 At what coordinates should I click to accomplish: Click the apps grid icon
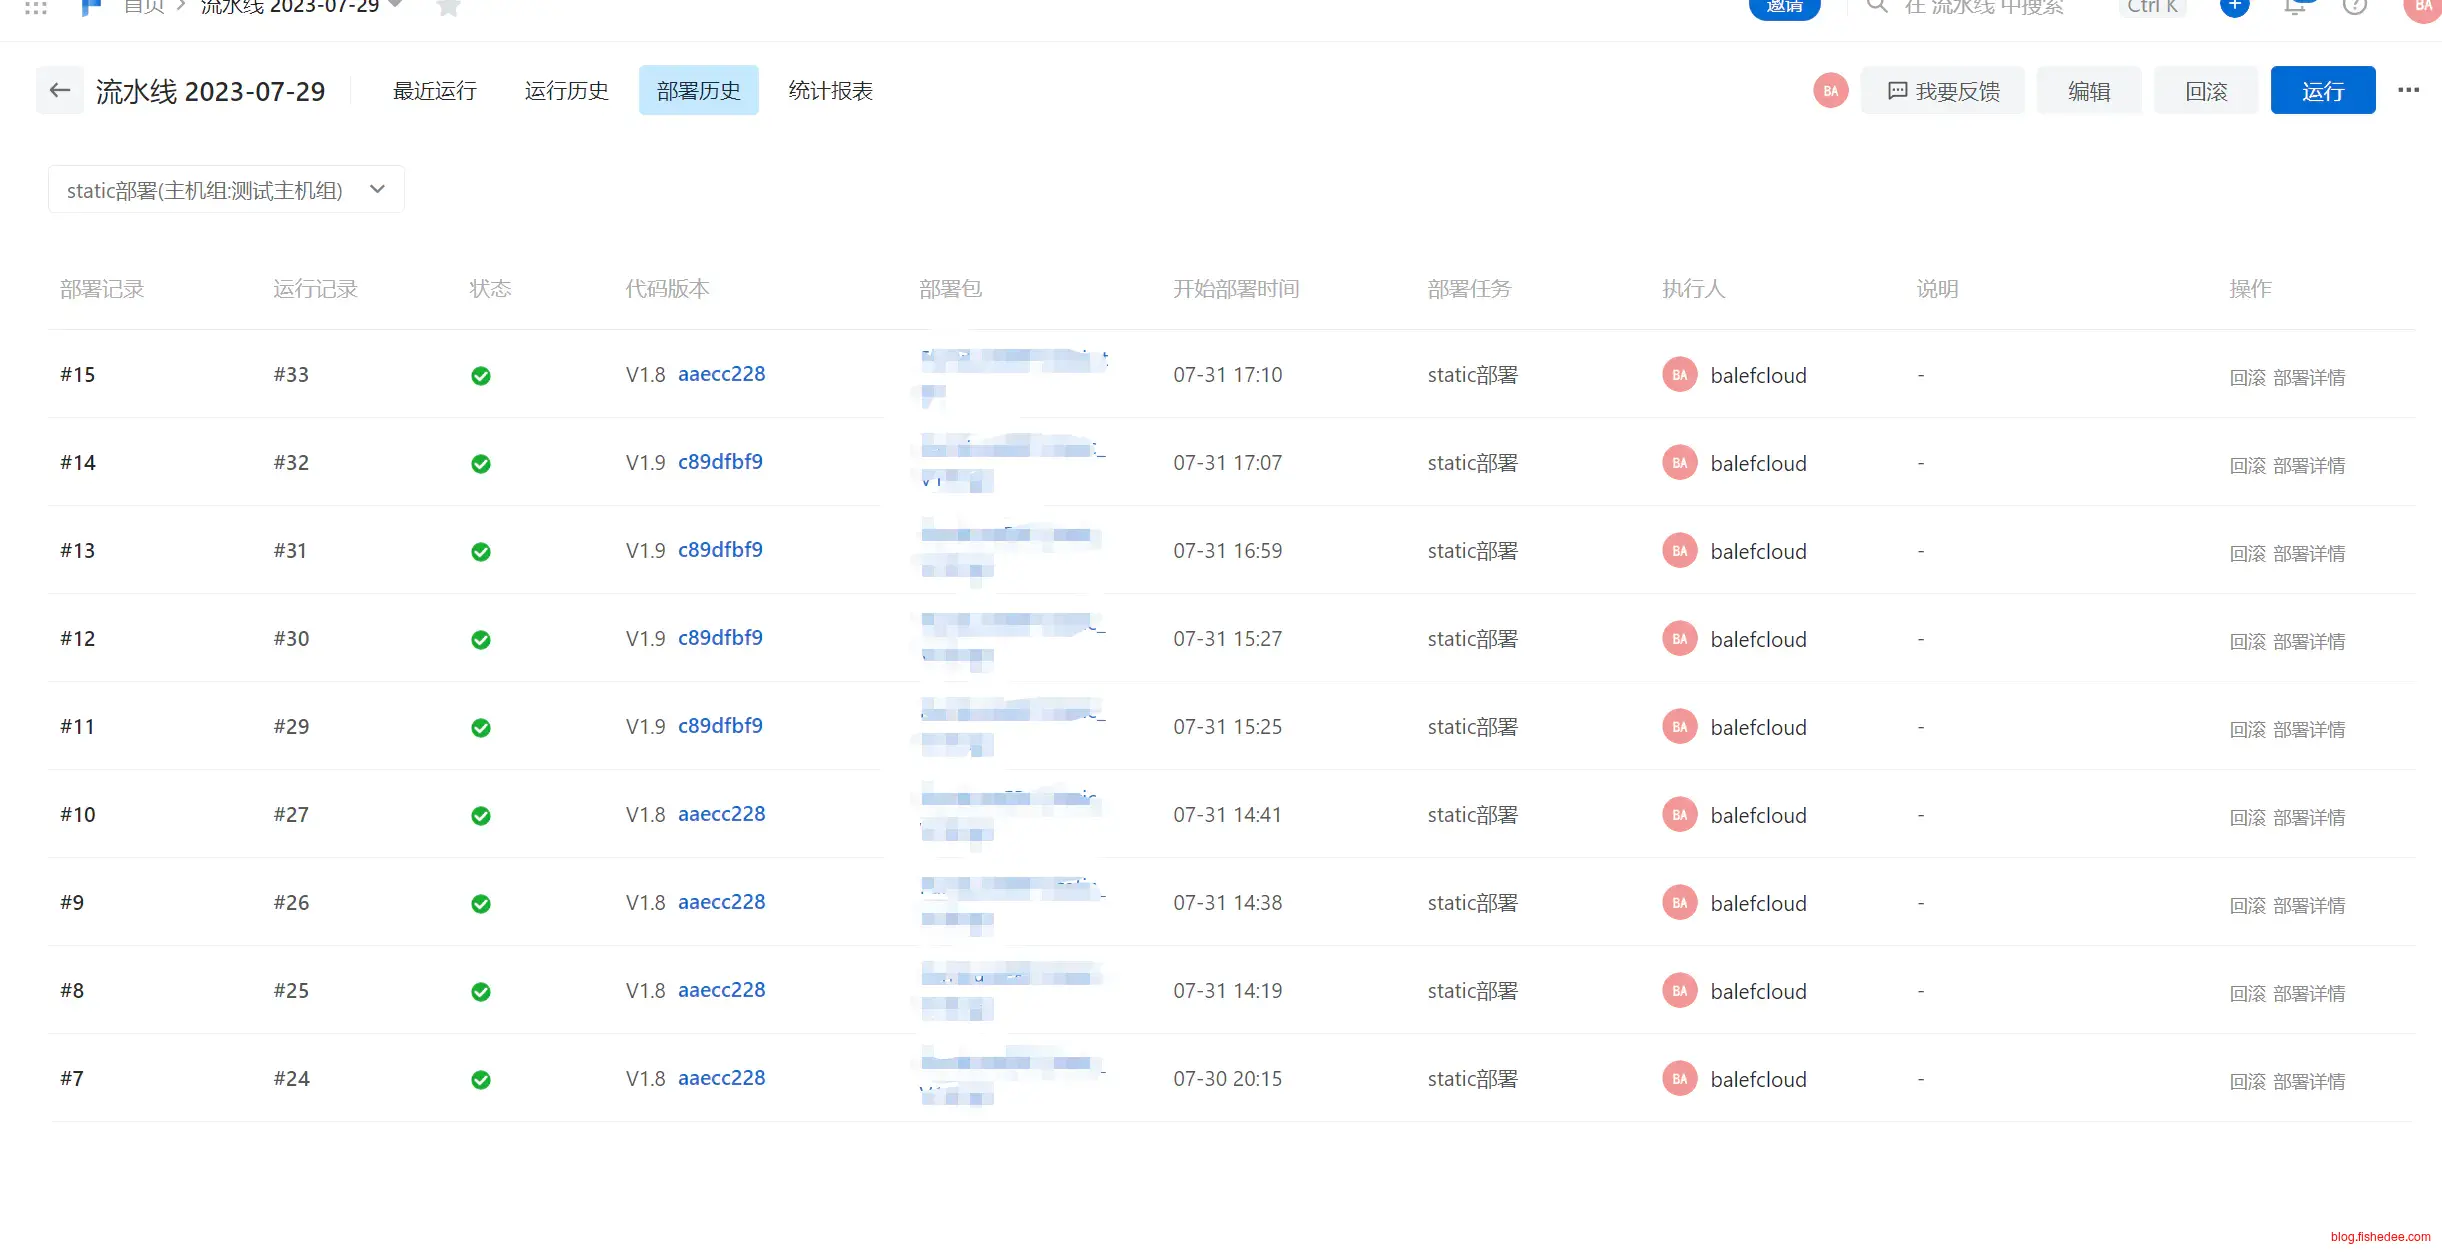coord(36,8)
